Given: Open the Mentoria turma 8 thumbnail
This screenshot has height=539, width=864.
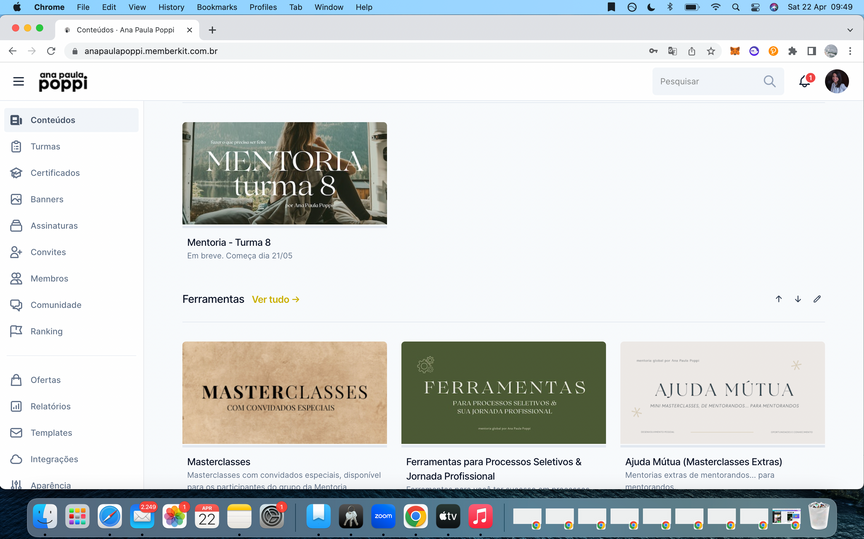Looking at the screenshot, I should pyautogui.click(x=284, y=173).
